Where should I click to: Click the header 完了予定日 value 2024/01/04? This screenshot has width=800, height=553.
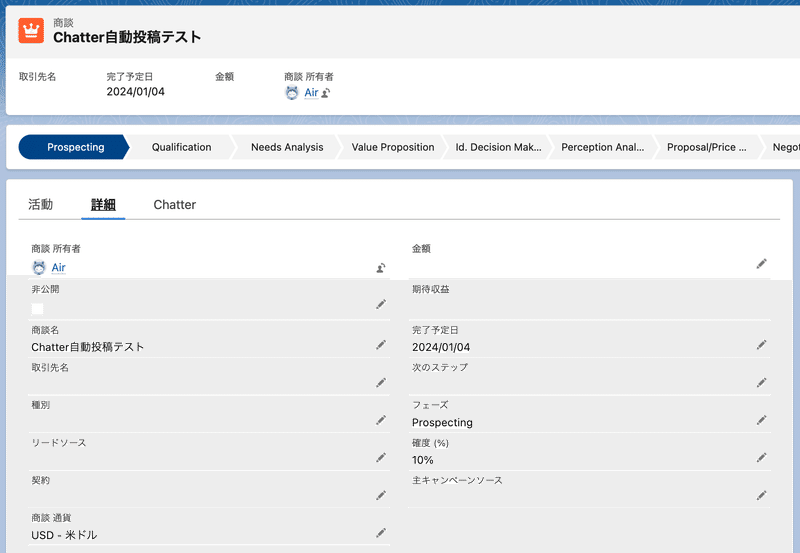coord(135,92)
